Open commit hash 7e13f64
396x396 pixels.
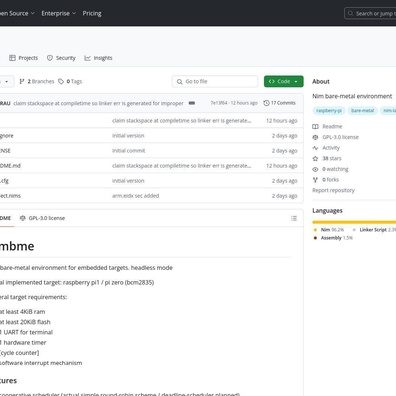(219, 103)
